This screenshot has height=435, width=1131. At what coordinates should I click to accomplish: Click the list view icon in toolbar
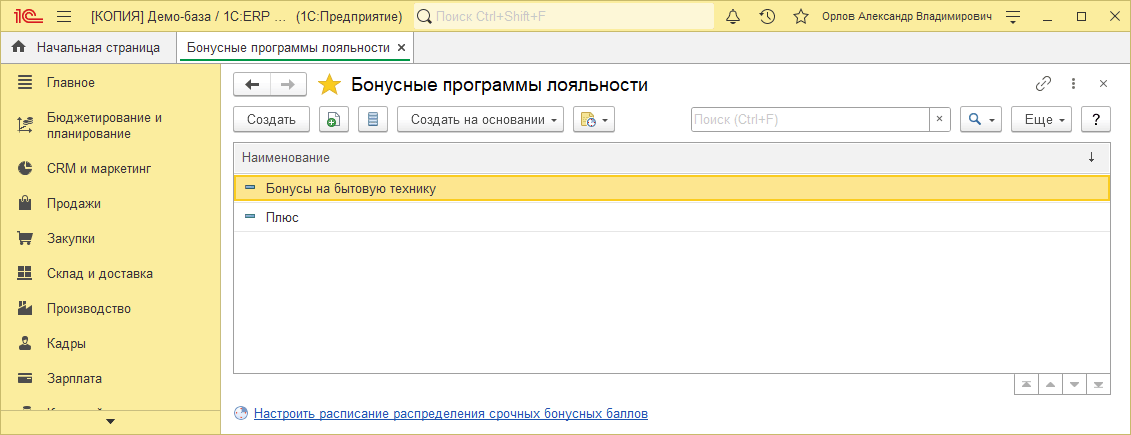[373, 120]
